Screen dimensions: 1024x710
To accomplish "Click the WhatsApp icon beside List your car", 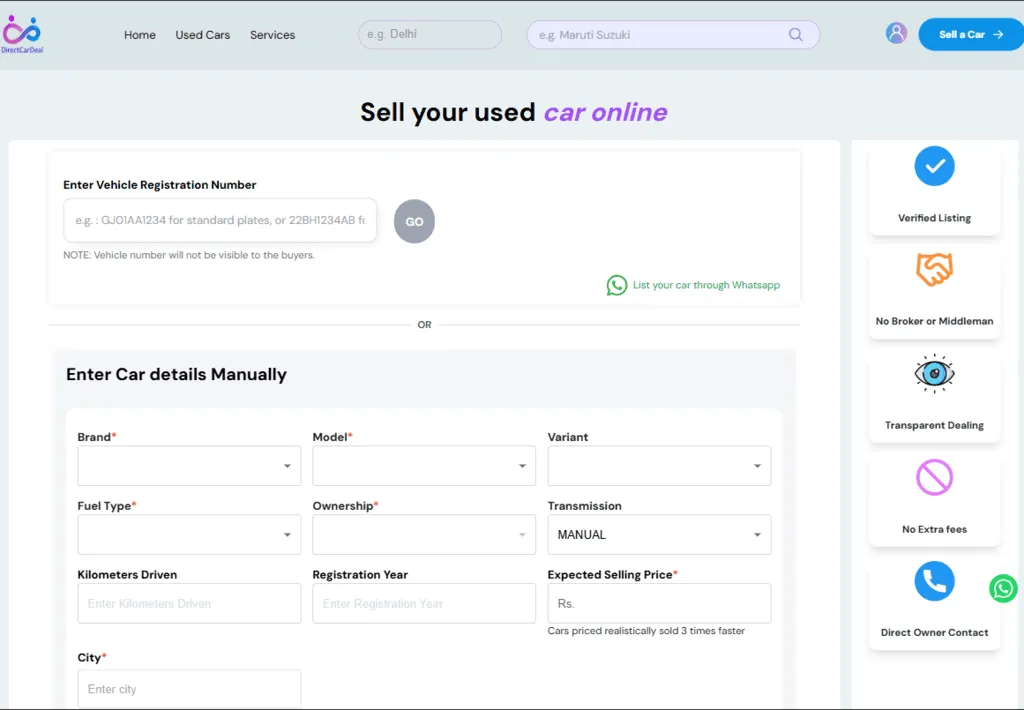I will coord(616,285).
